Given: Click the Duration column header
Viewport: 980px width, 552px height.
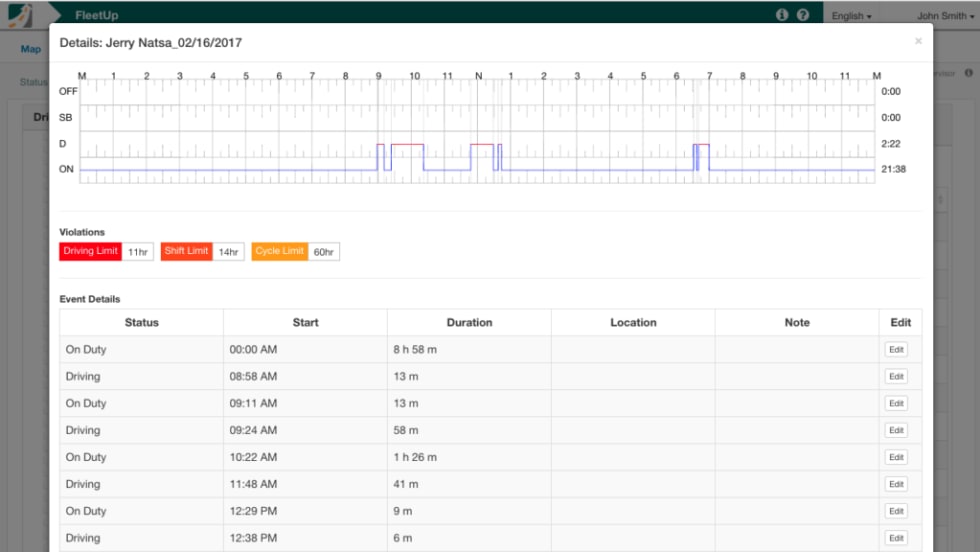Looking at the screenshot, I should [469, 323].
